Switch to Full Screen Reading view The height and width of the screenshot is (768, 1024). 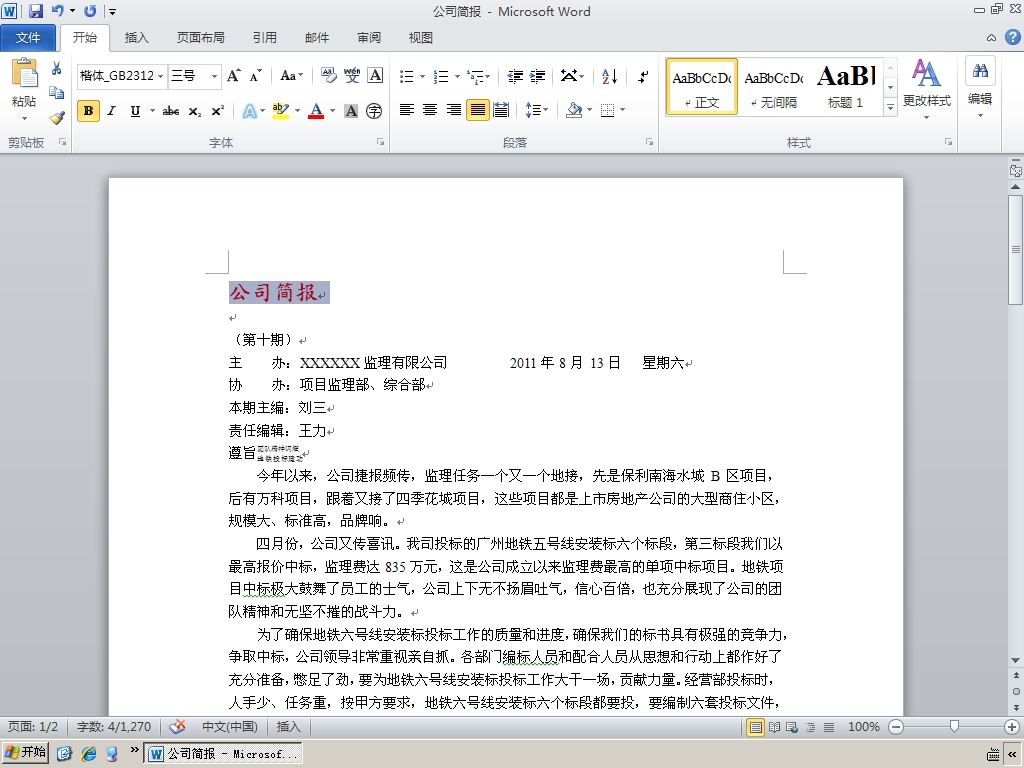pos(775,727)
